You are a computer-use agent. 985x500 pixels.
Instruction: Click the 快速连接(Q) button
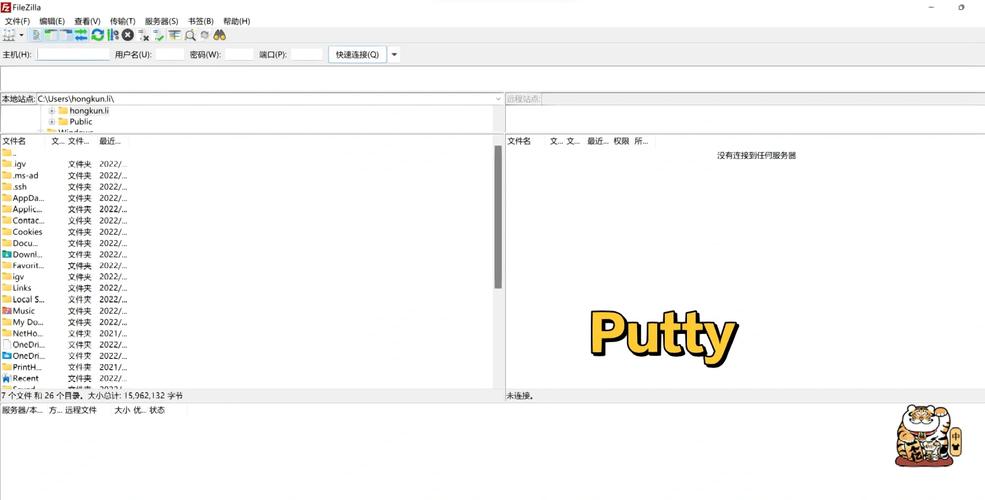pyautogui.click(x=357, y=55)
